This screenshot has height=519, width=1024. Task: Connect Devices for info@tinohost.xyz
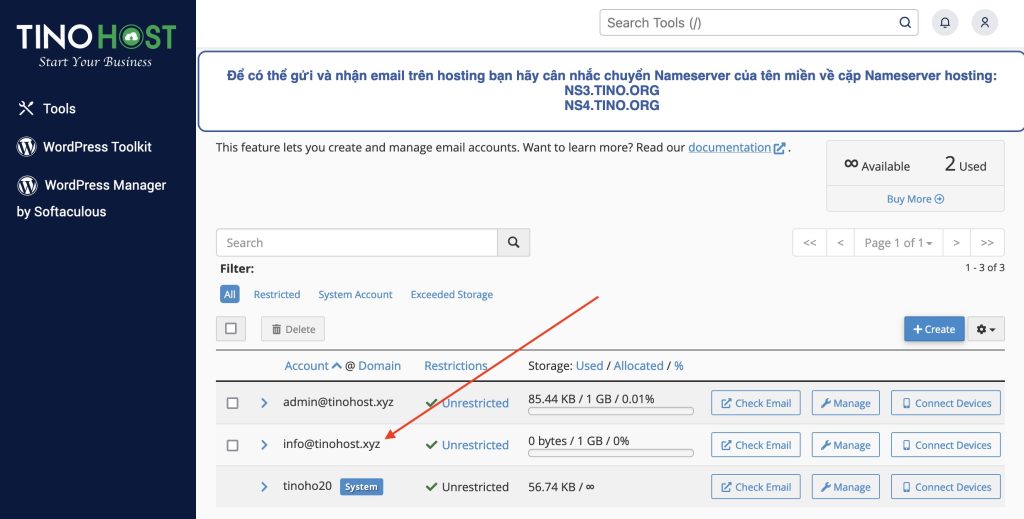pos(946,445)
